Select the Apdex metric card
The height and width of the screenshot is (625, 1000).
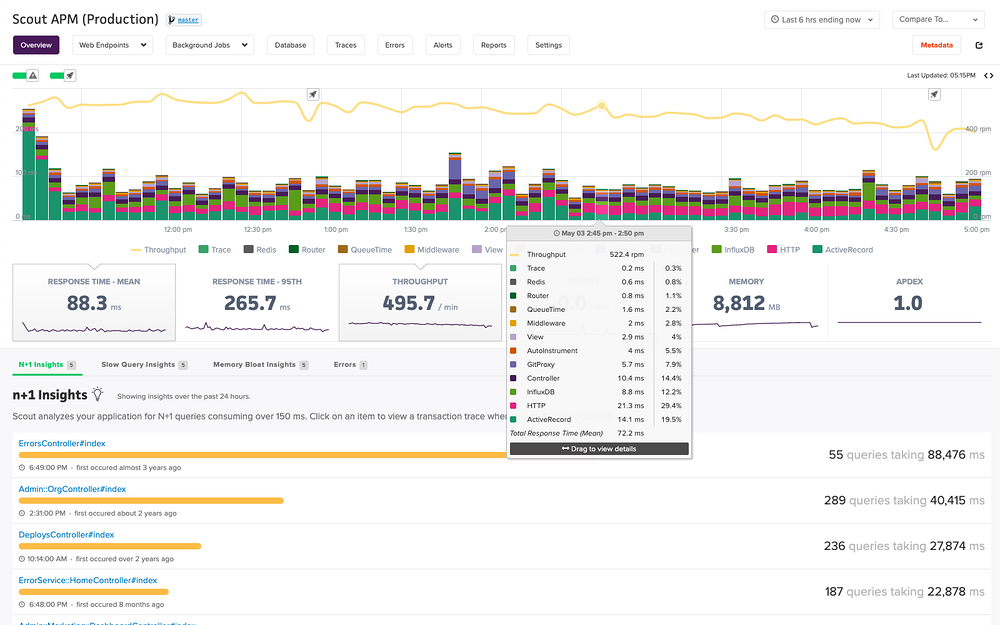(909, 303)
